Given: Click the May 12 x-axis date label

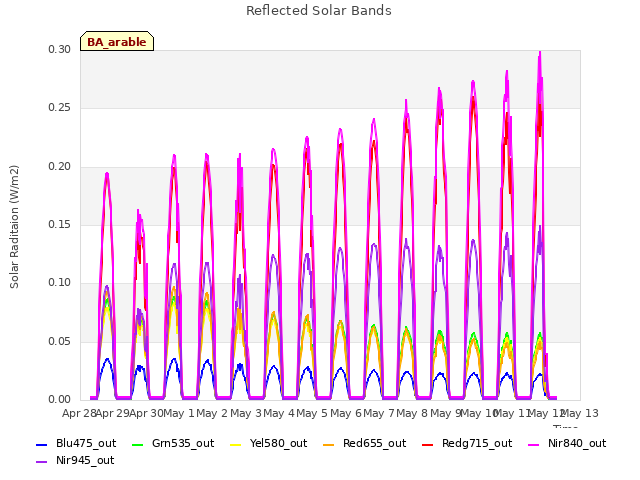Looking at the screenshot, I should (x=546, y=413).
